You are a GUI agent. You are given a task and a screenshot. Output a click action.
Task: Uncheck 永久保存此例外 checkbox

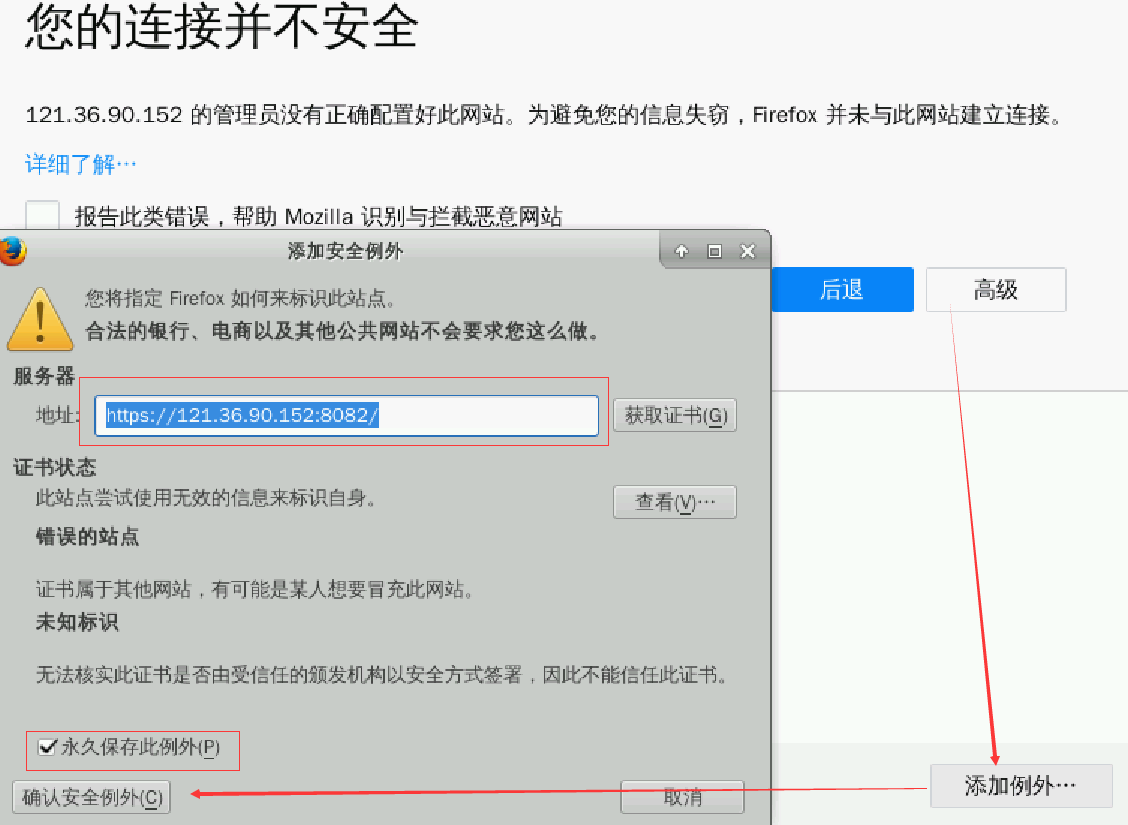(46, 747)
